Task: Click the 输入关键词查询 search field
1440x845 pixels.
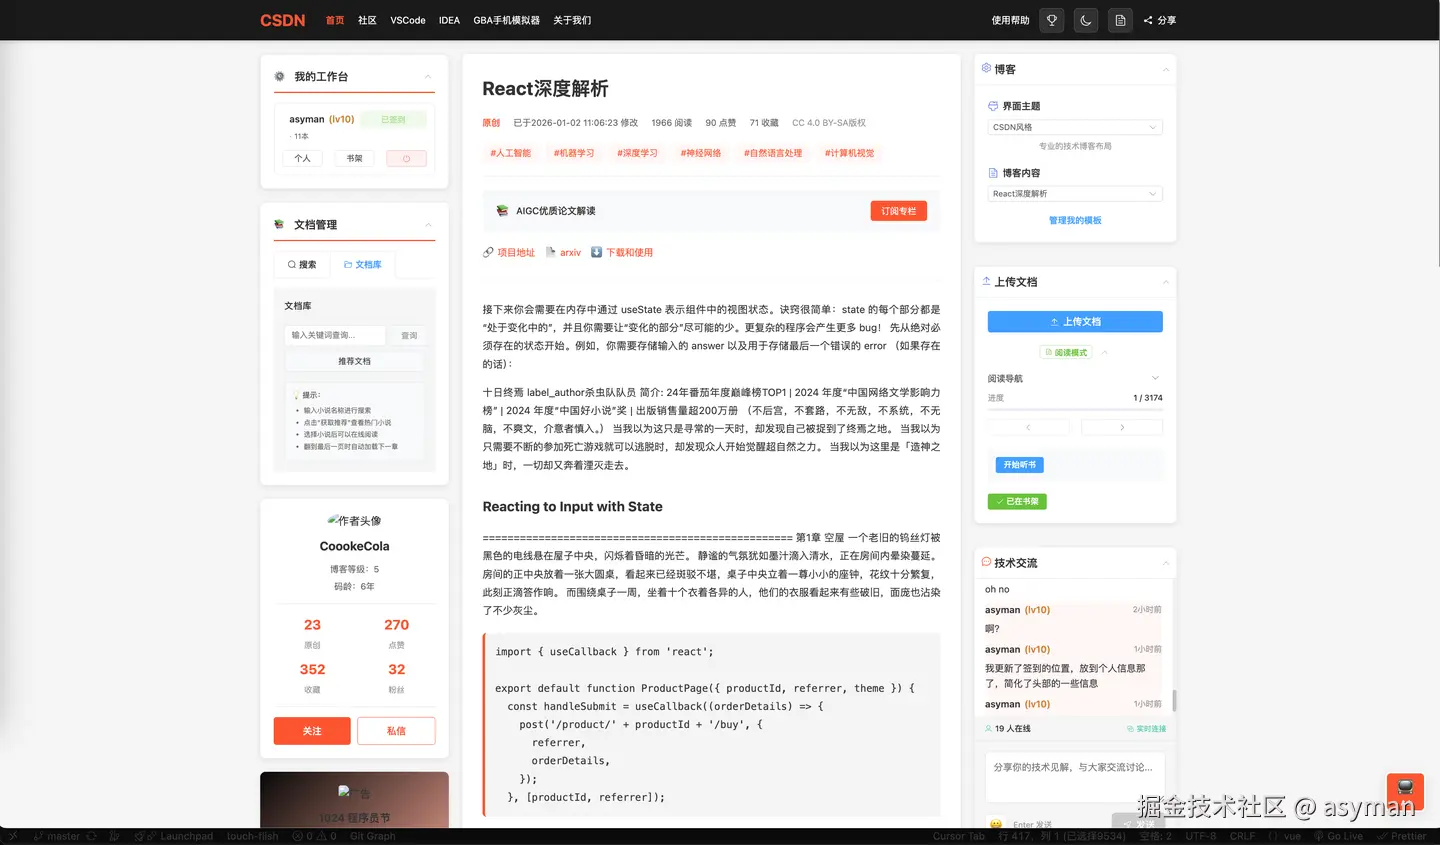Action: [334, 335]
